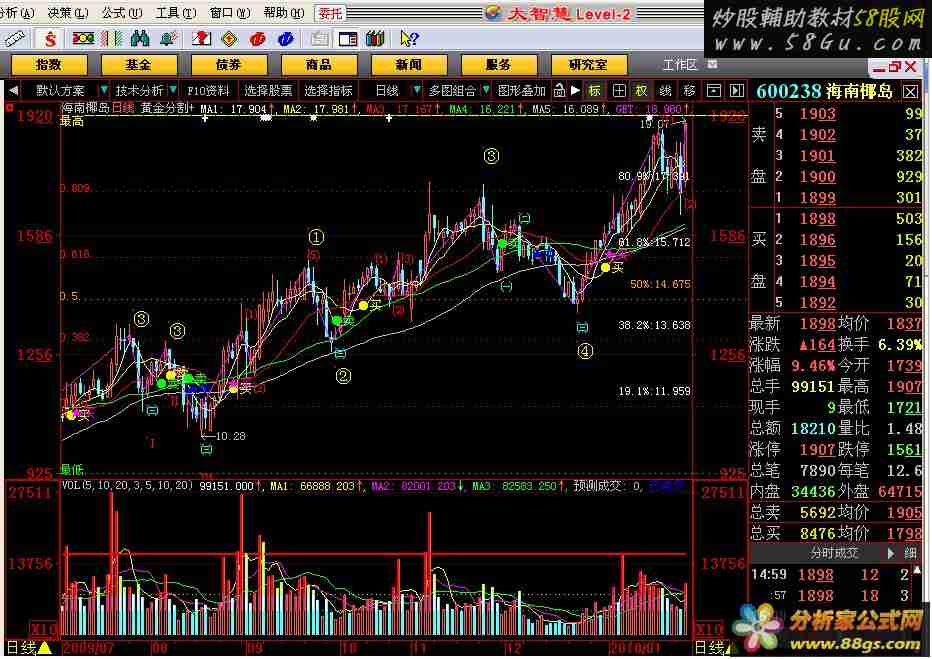Image resolution: width=932 pixels, height=659 pixels.
Task: Click buy price 1898 in 买盘 row 1
Action: pos(817,219)
